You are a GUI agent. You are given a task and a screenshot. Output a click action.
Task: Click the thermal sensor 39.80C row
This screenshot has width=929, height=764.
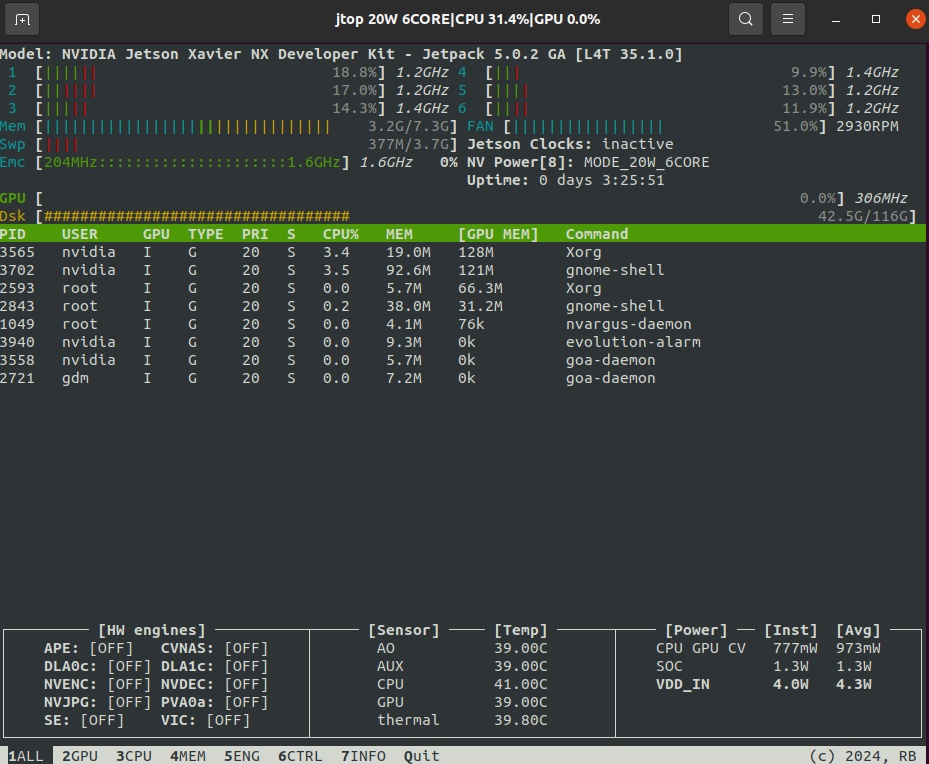coord(462,720)
